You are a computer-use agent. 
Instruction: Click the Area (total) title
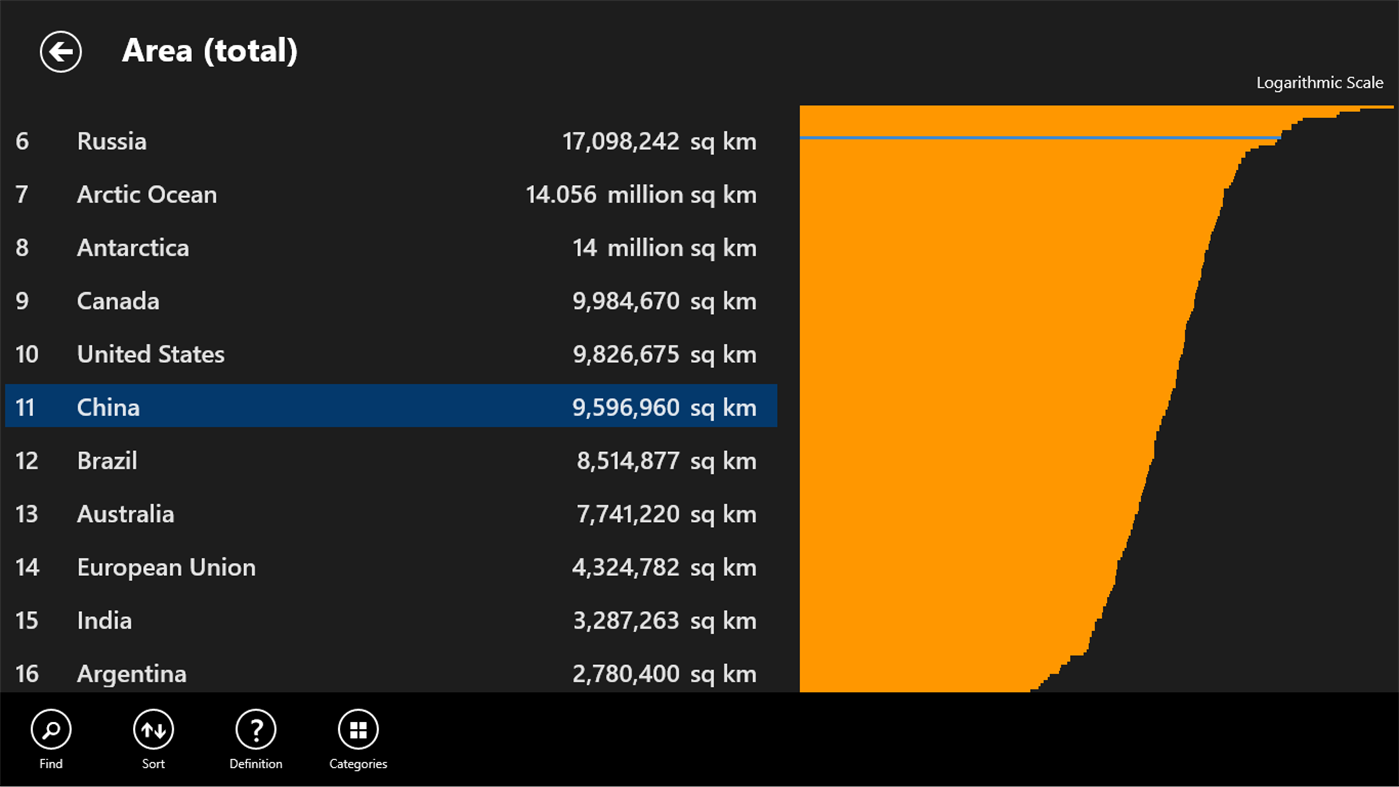coord(210,50)
